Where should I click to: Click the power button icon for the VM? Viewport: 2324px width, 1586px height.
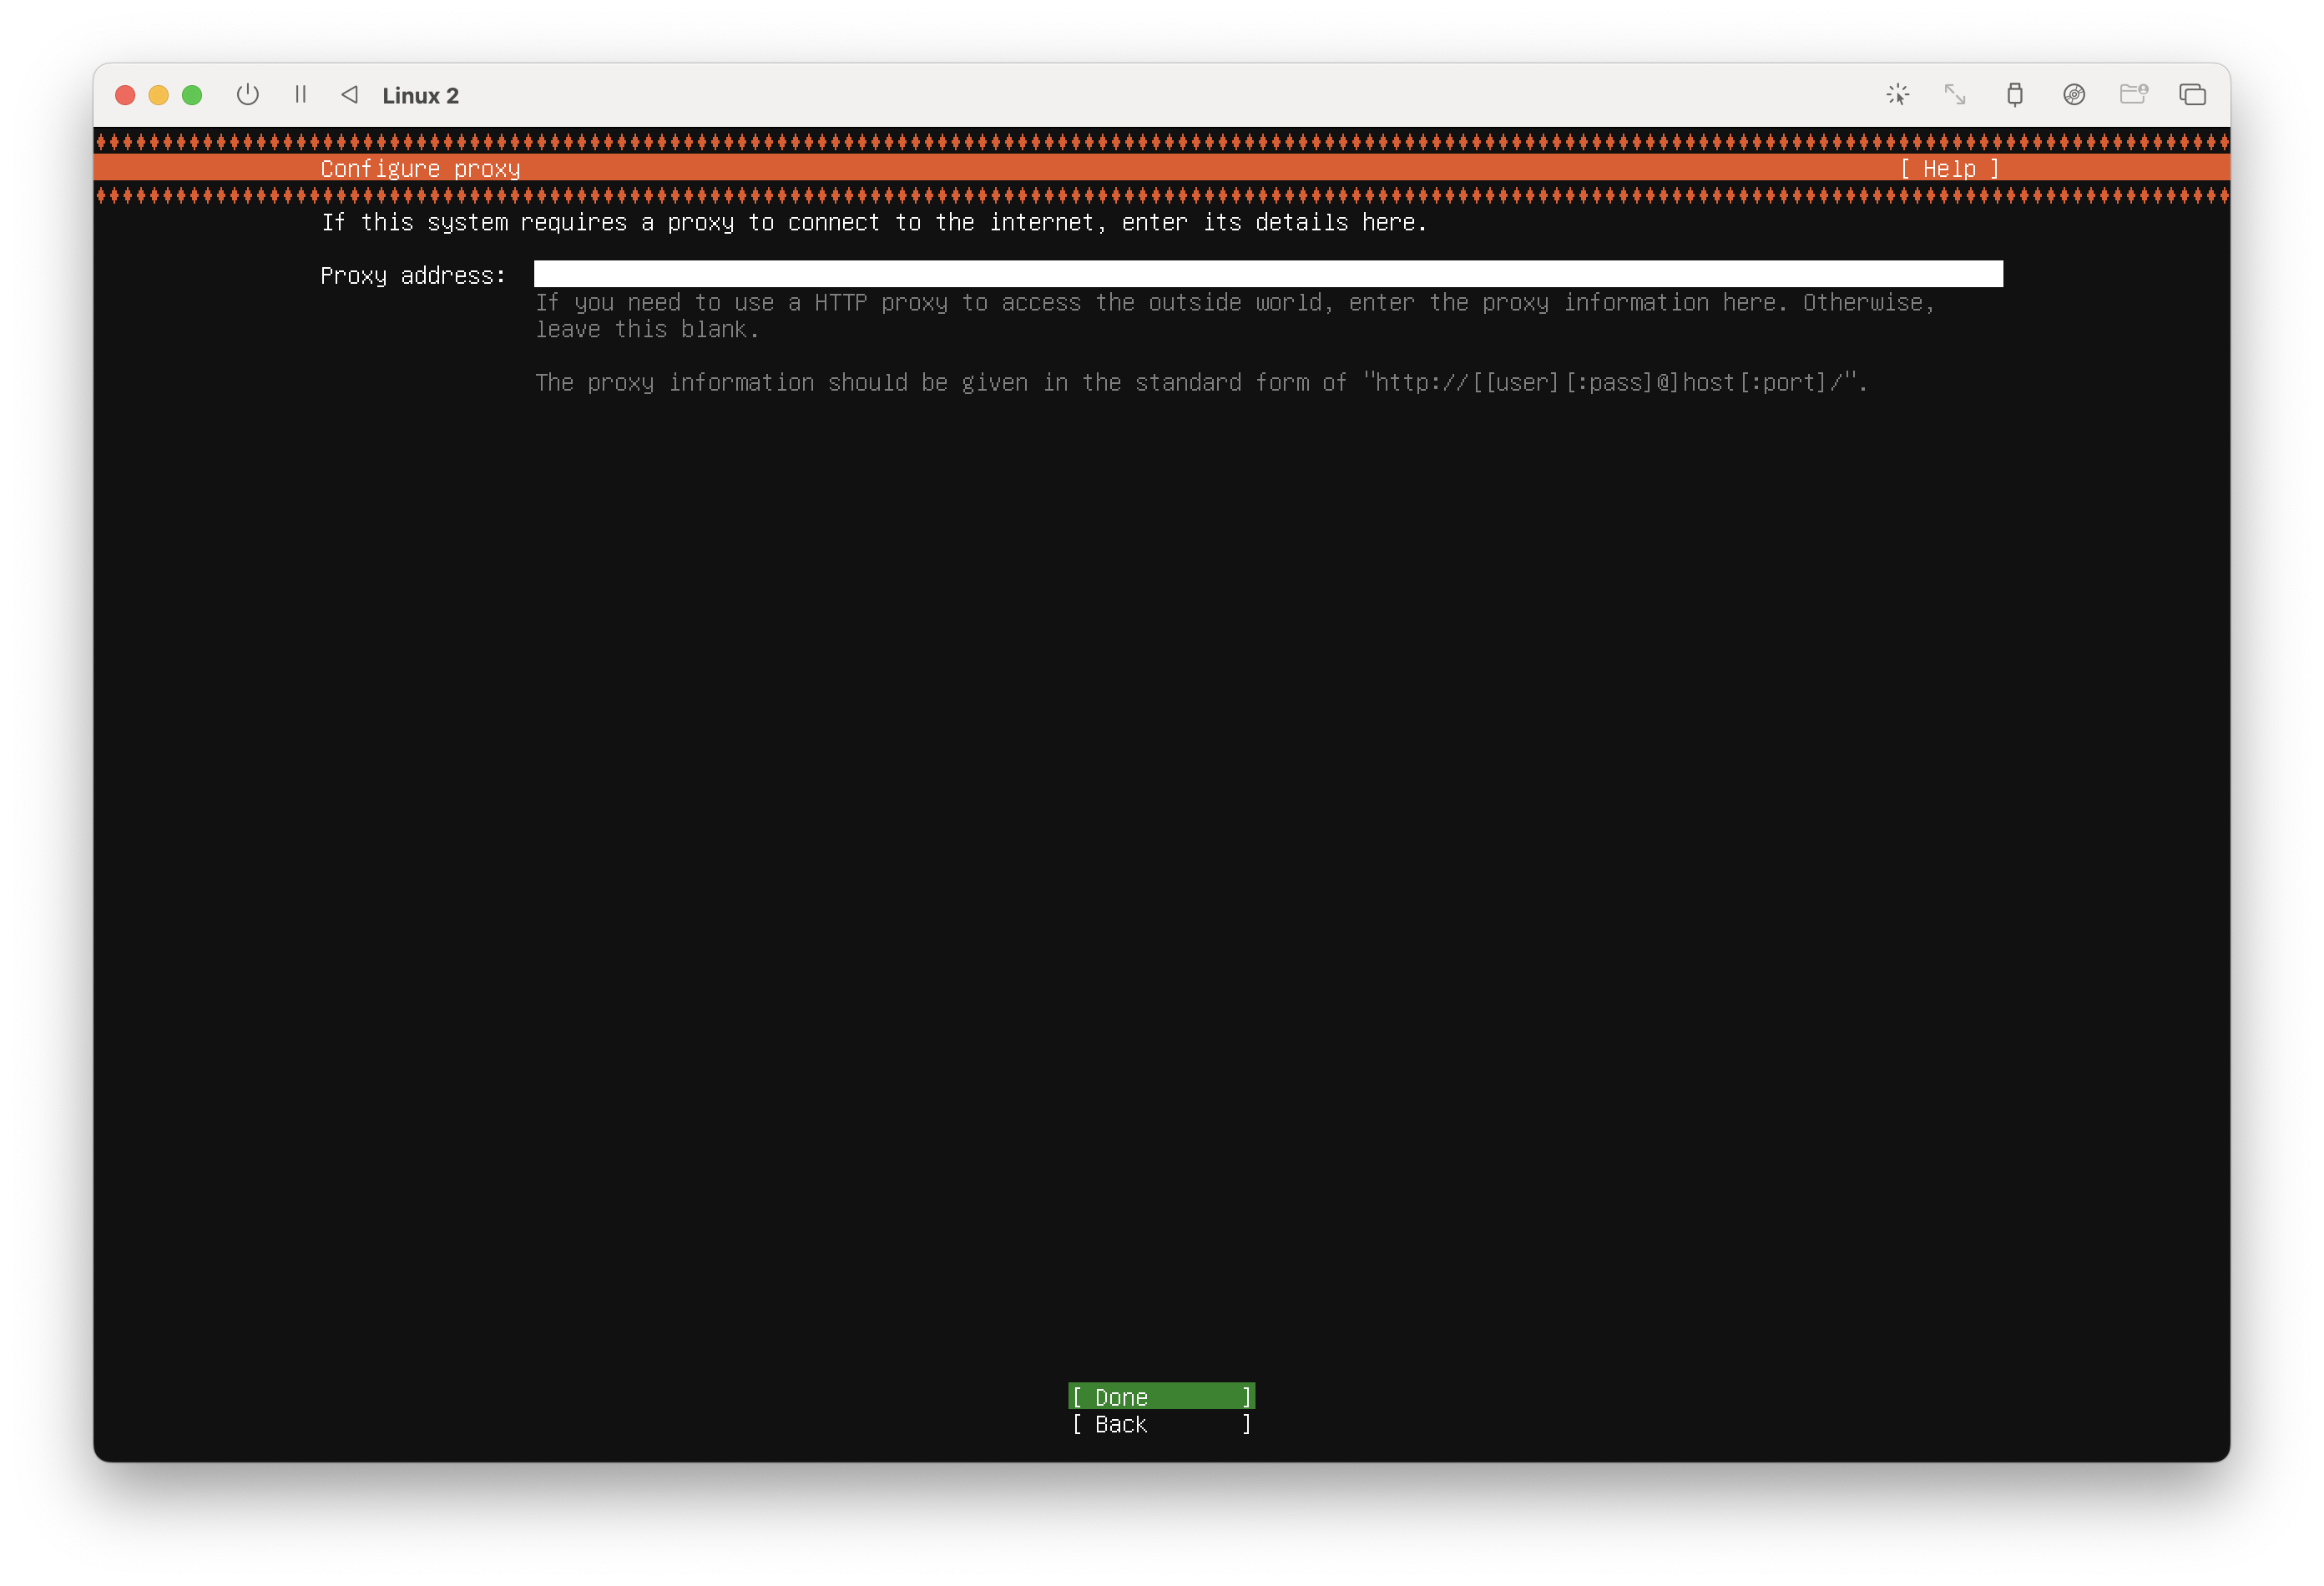tap(247, 95)
